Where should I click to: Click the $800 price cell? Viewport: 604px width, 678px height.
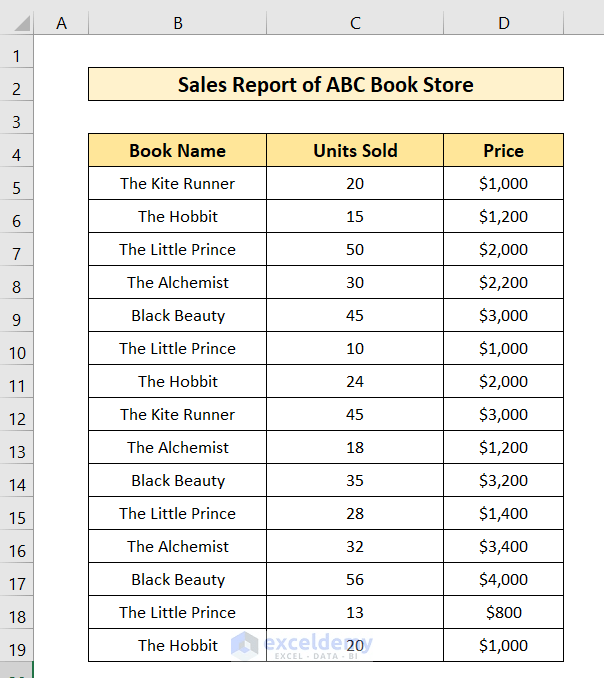point(503,612)
